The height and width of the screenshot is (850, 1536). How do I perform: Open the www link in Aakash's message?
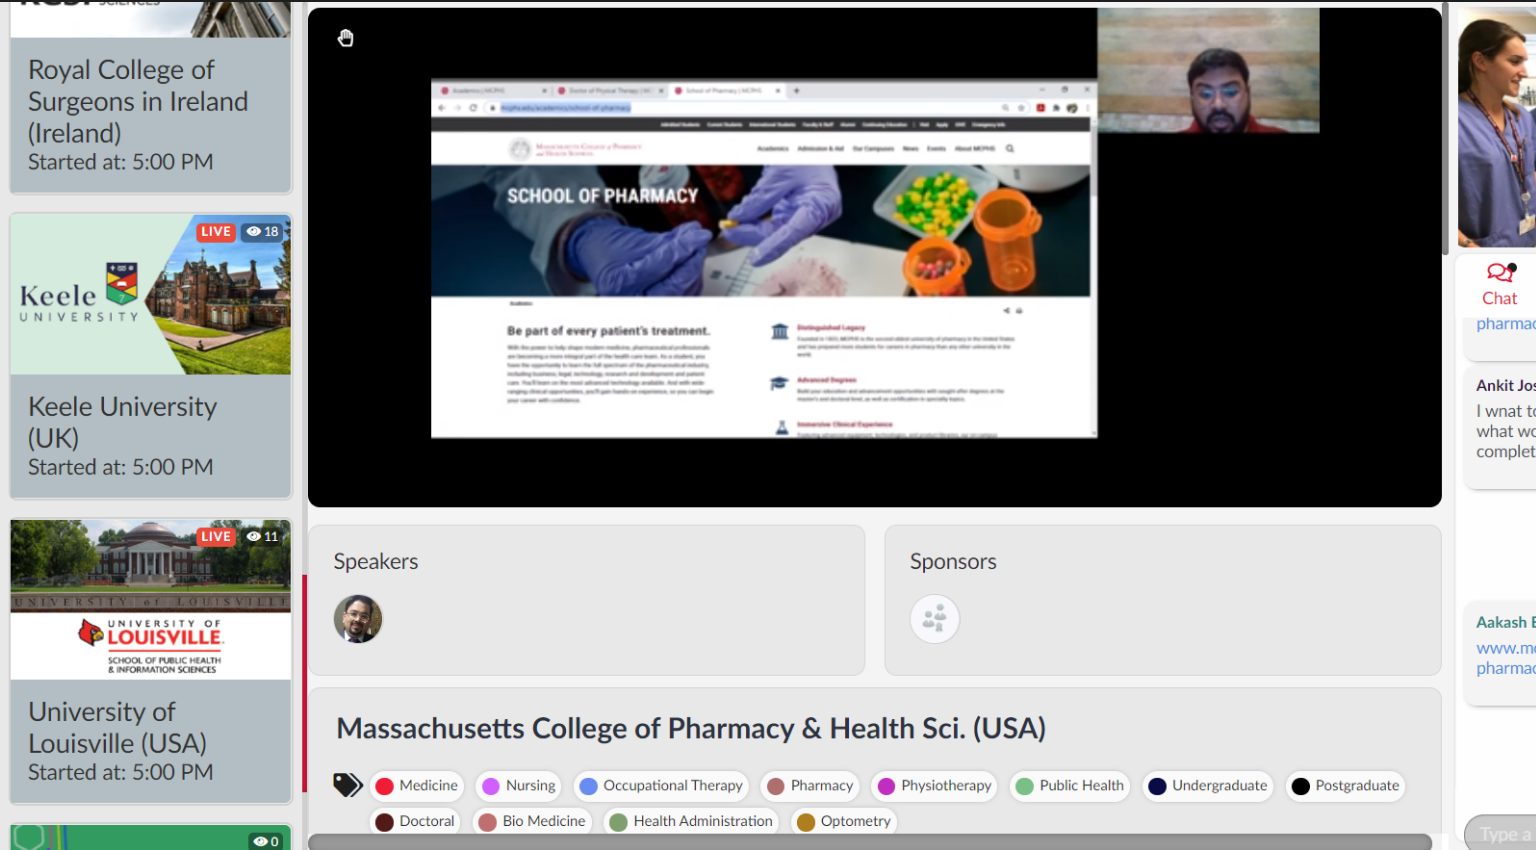(x=1506, y=658)
